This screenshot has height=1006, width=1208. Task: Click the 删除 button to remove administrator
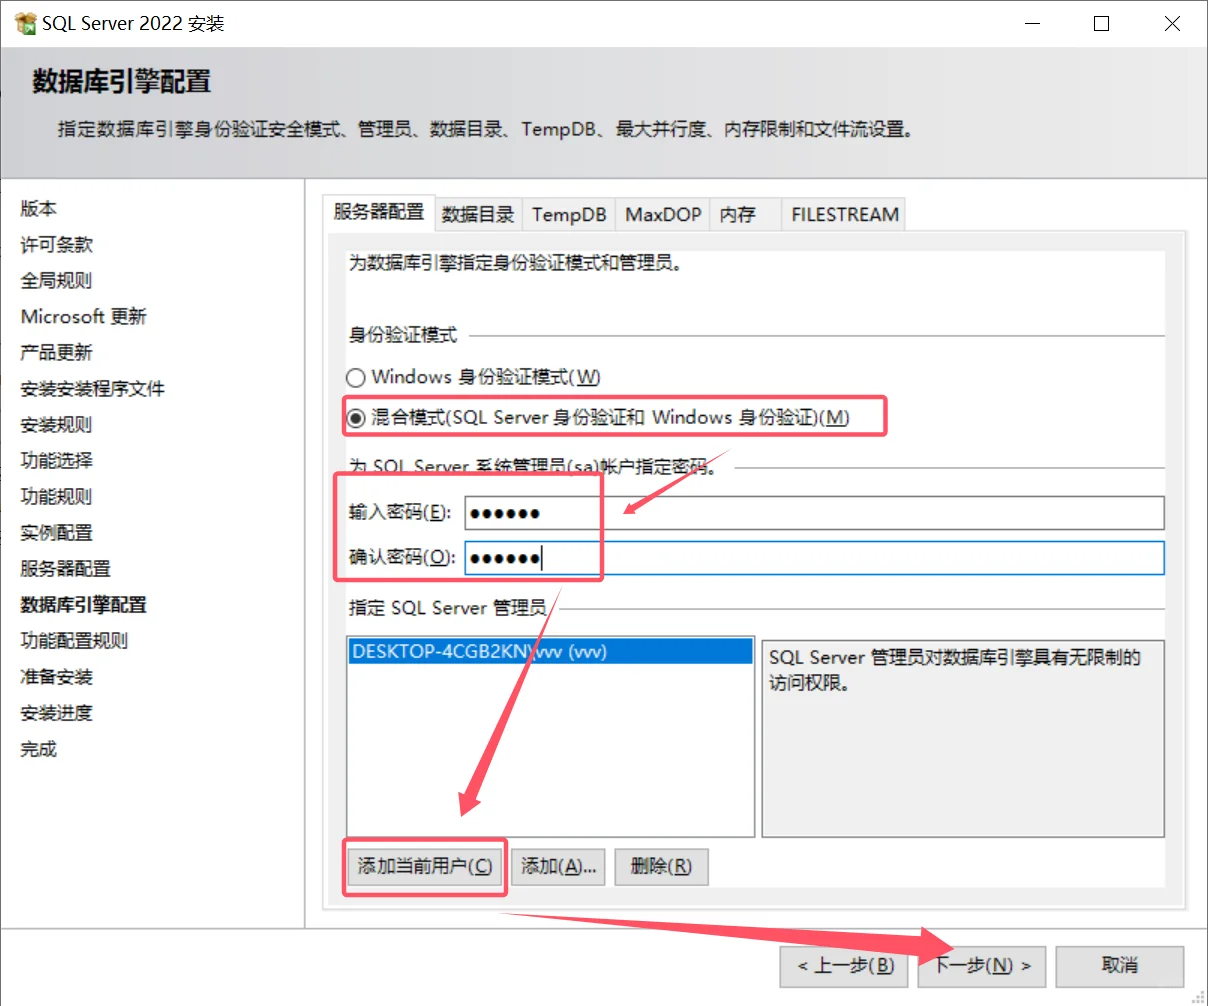click(661, 866)
